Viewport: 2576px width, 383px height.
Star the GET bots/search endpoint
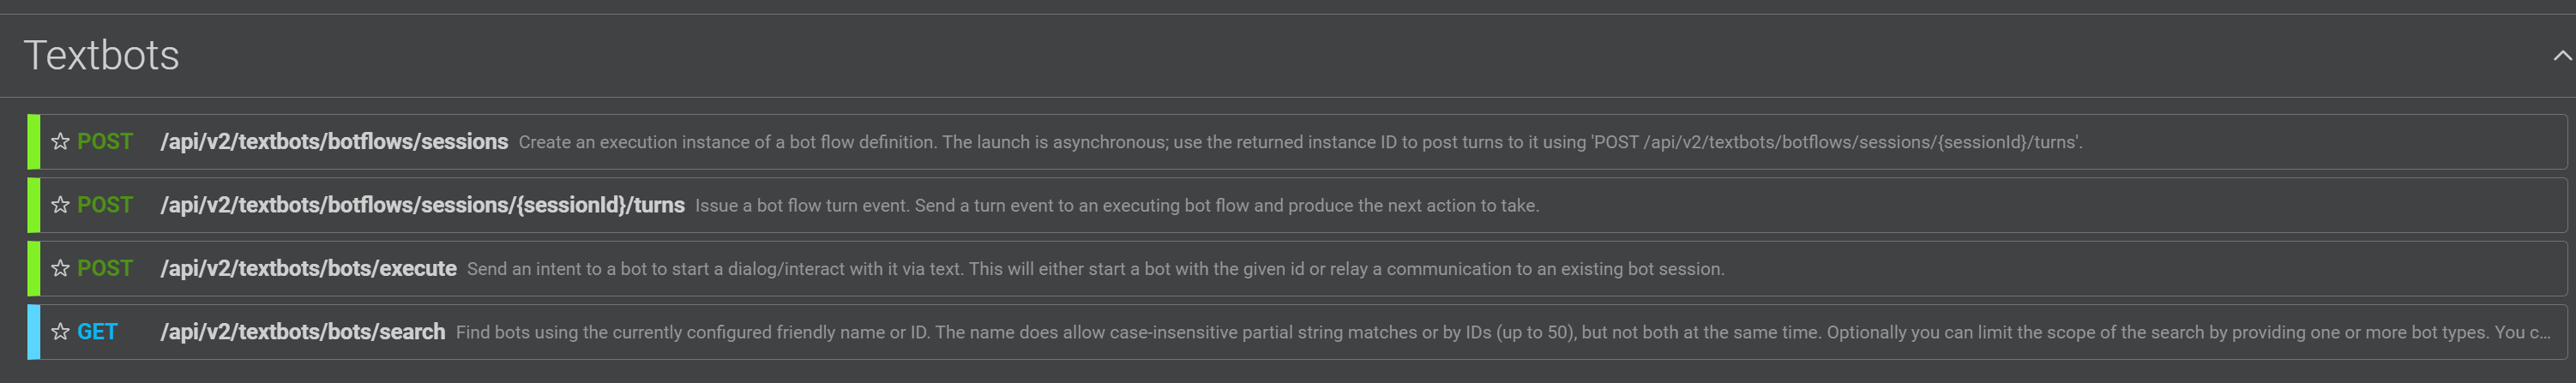tap(61, 332)
